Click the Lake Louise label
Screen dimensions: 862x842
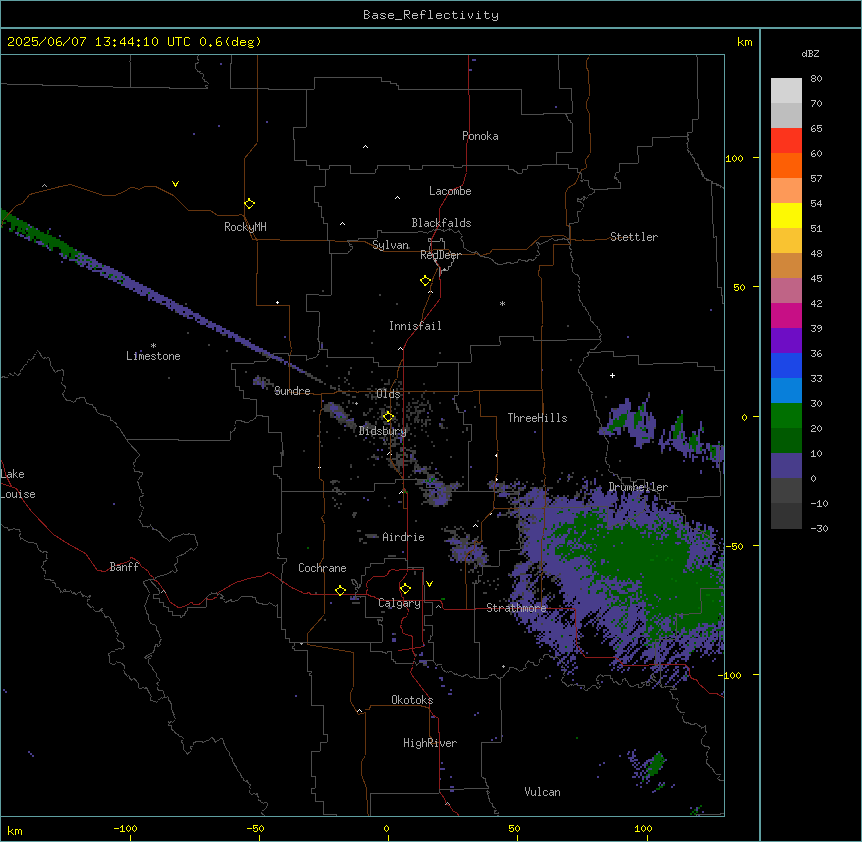coord(18,484)
